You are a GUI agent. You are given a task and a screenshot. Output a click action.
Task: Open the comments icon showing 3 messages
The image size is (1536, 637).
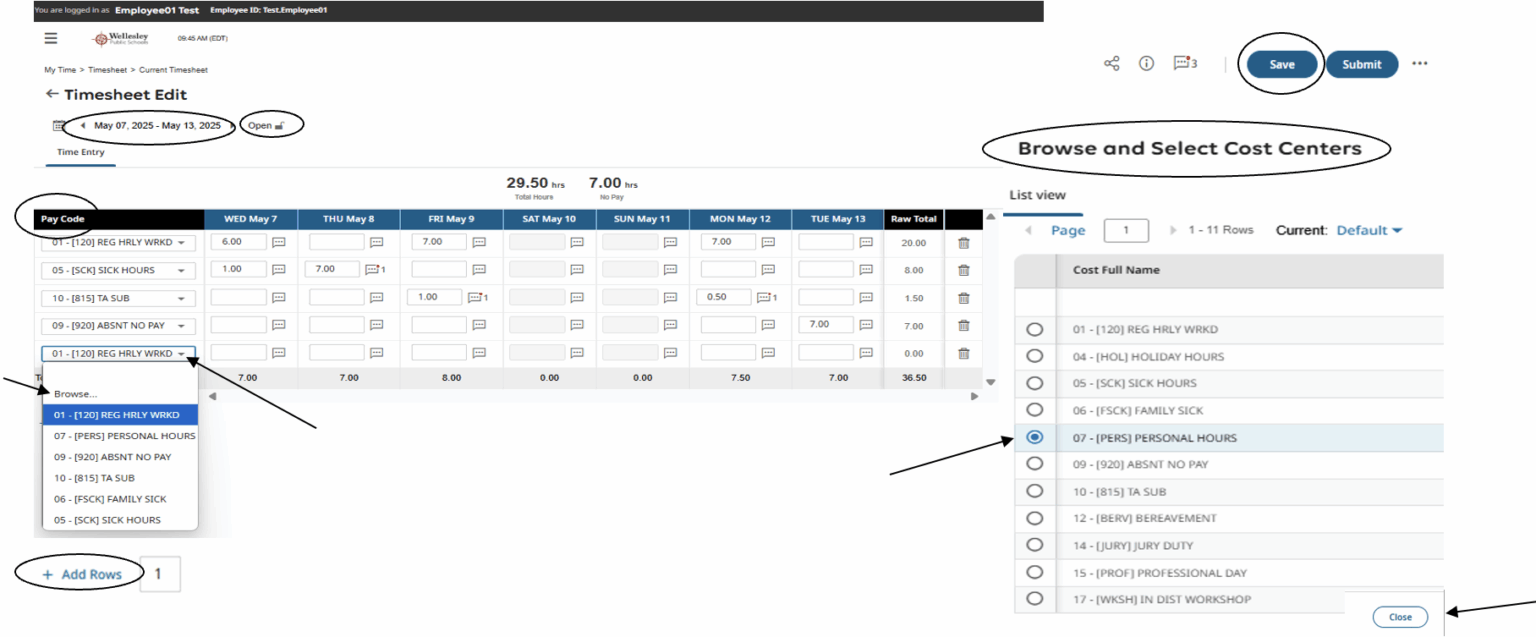[x=1183, y=62]
